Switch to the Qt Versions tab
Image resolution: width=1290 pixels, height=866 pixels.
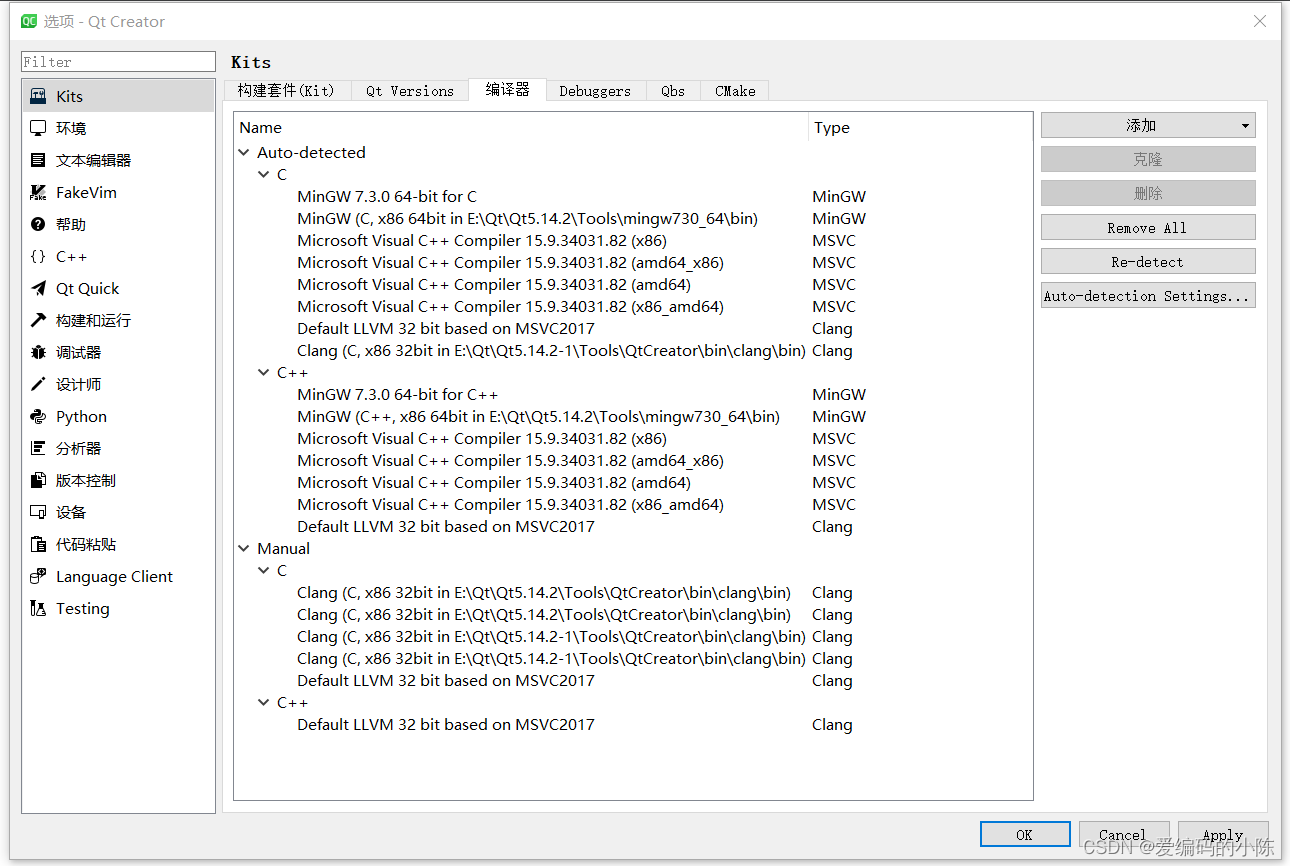[410, 91]
